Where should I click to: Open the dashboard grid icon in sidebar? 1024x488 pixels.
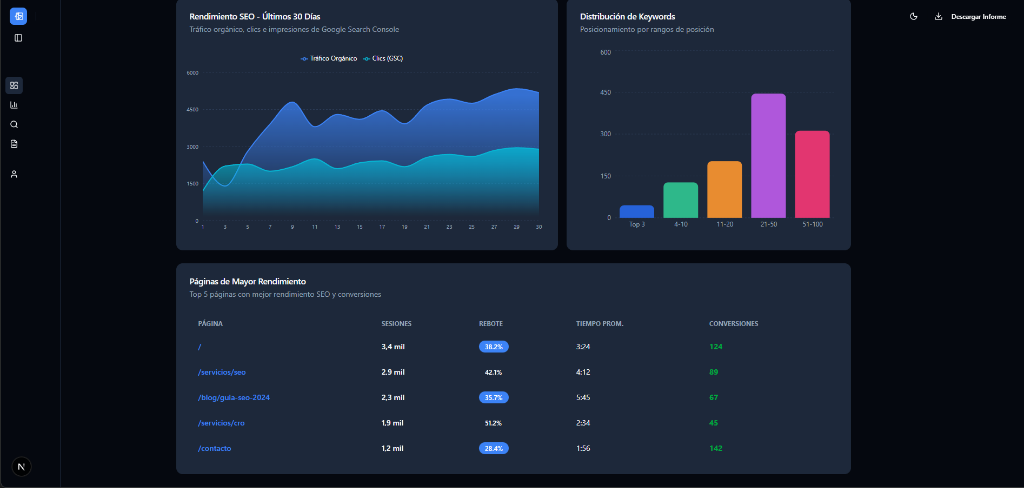click(x=14, y=85)
